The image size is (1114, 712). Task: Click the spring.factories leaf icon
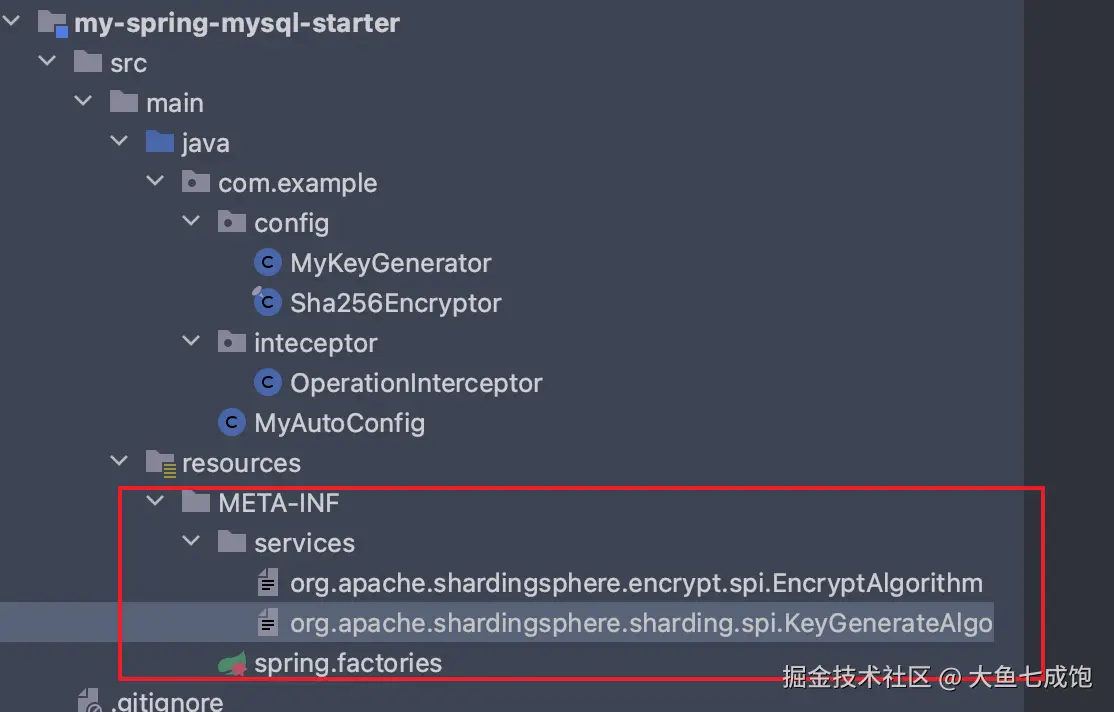(232, 663)
